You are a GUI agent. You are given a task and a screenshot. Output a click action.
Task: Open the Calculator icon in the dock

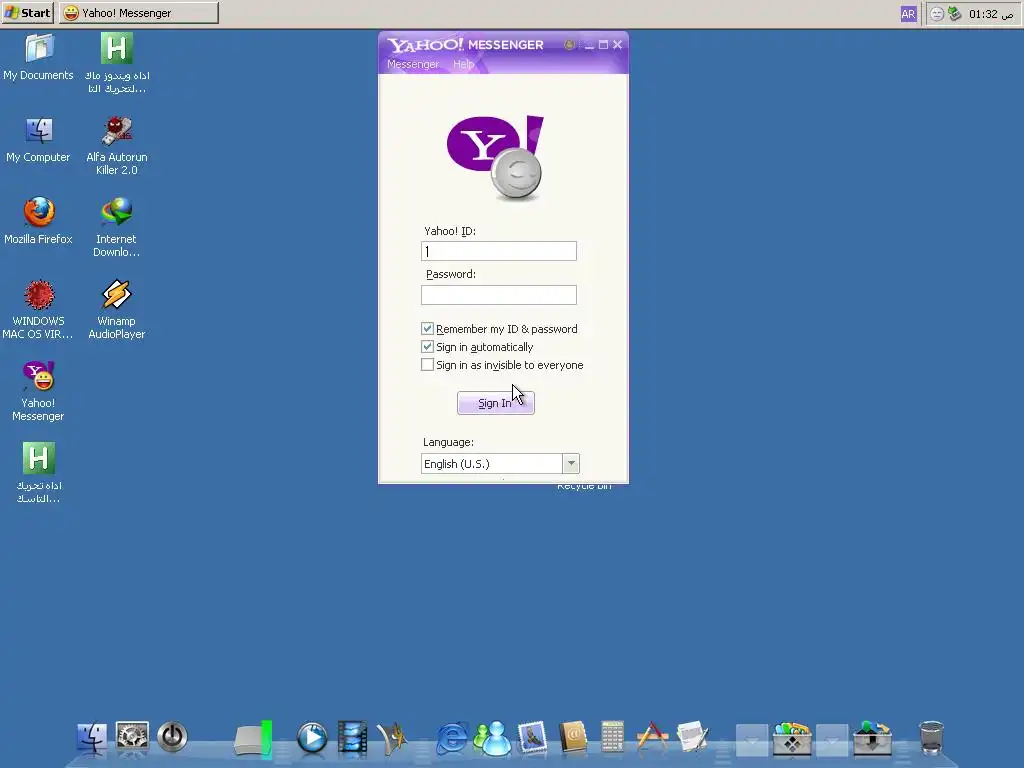point(613,737)
